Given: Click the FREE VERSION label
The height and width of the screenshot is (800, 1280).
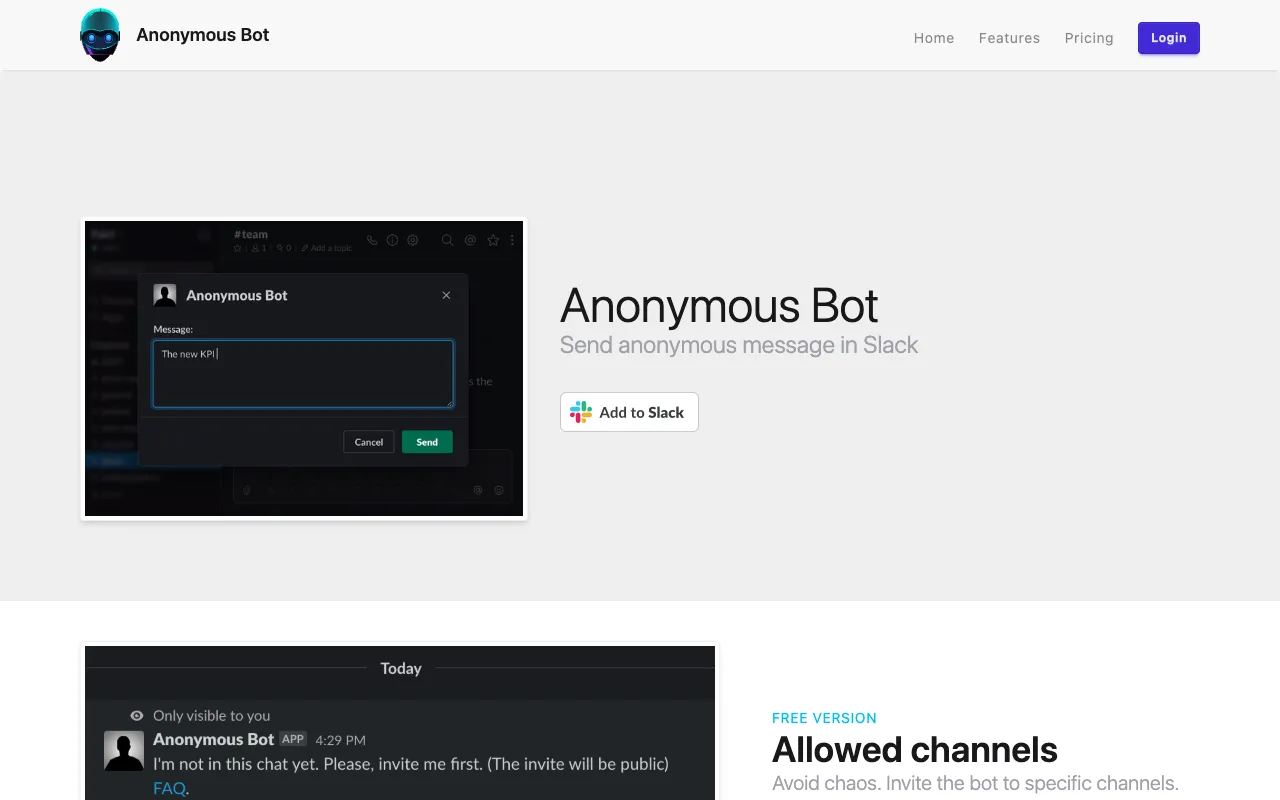Looking at the screenshot, I should tap(824, 718).
